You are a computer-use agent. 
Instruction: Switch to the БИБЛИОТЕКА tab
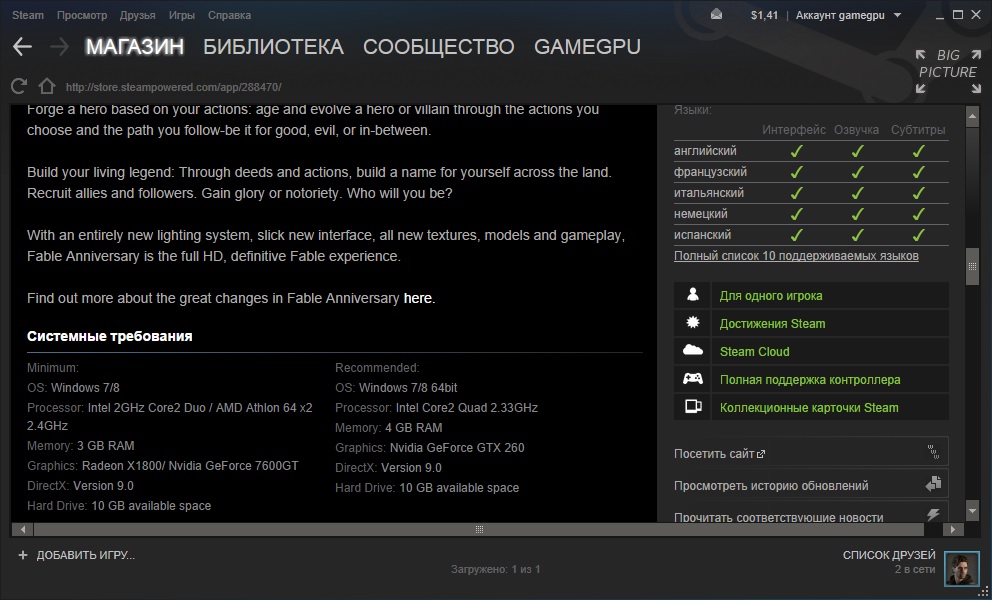tap(273, 47)
